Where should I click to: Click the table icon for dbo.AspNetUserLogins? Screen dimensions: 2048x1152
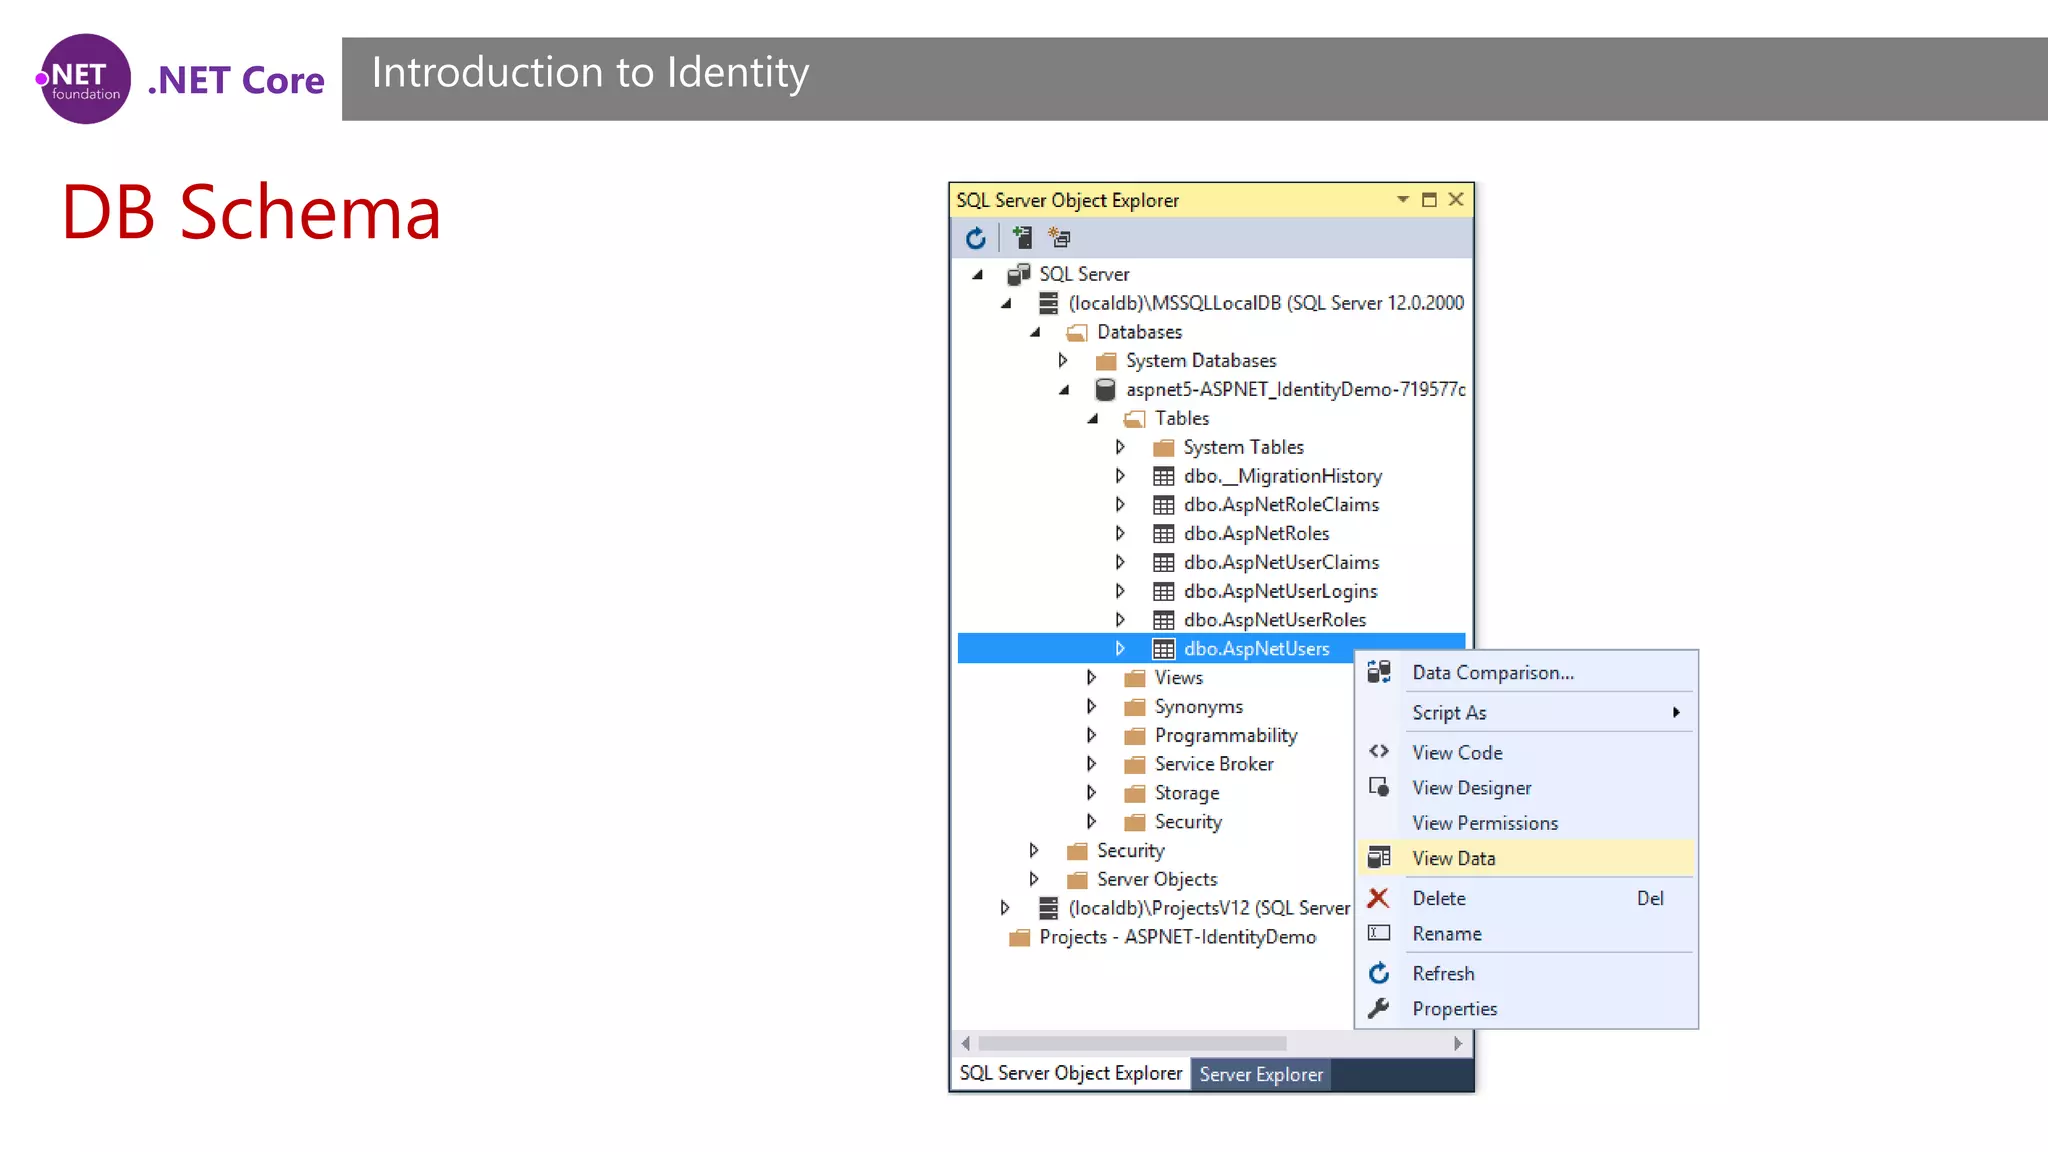point(1164,591)
